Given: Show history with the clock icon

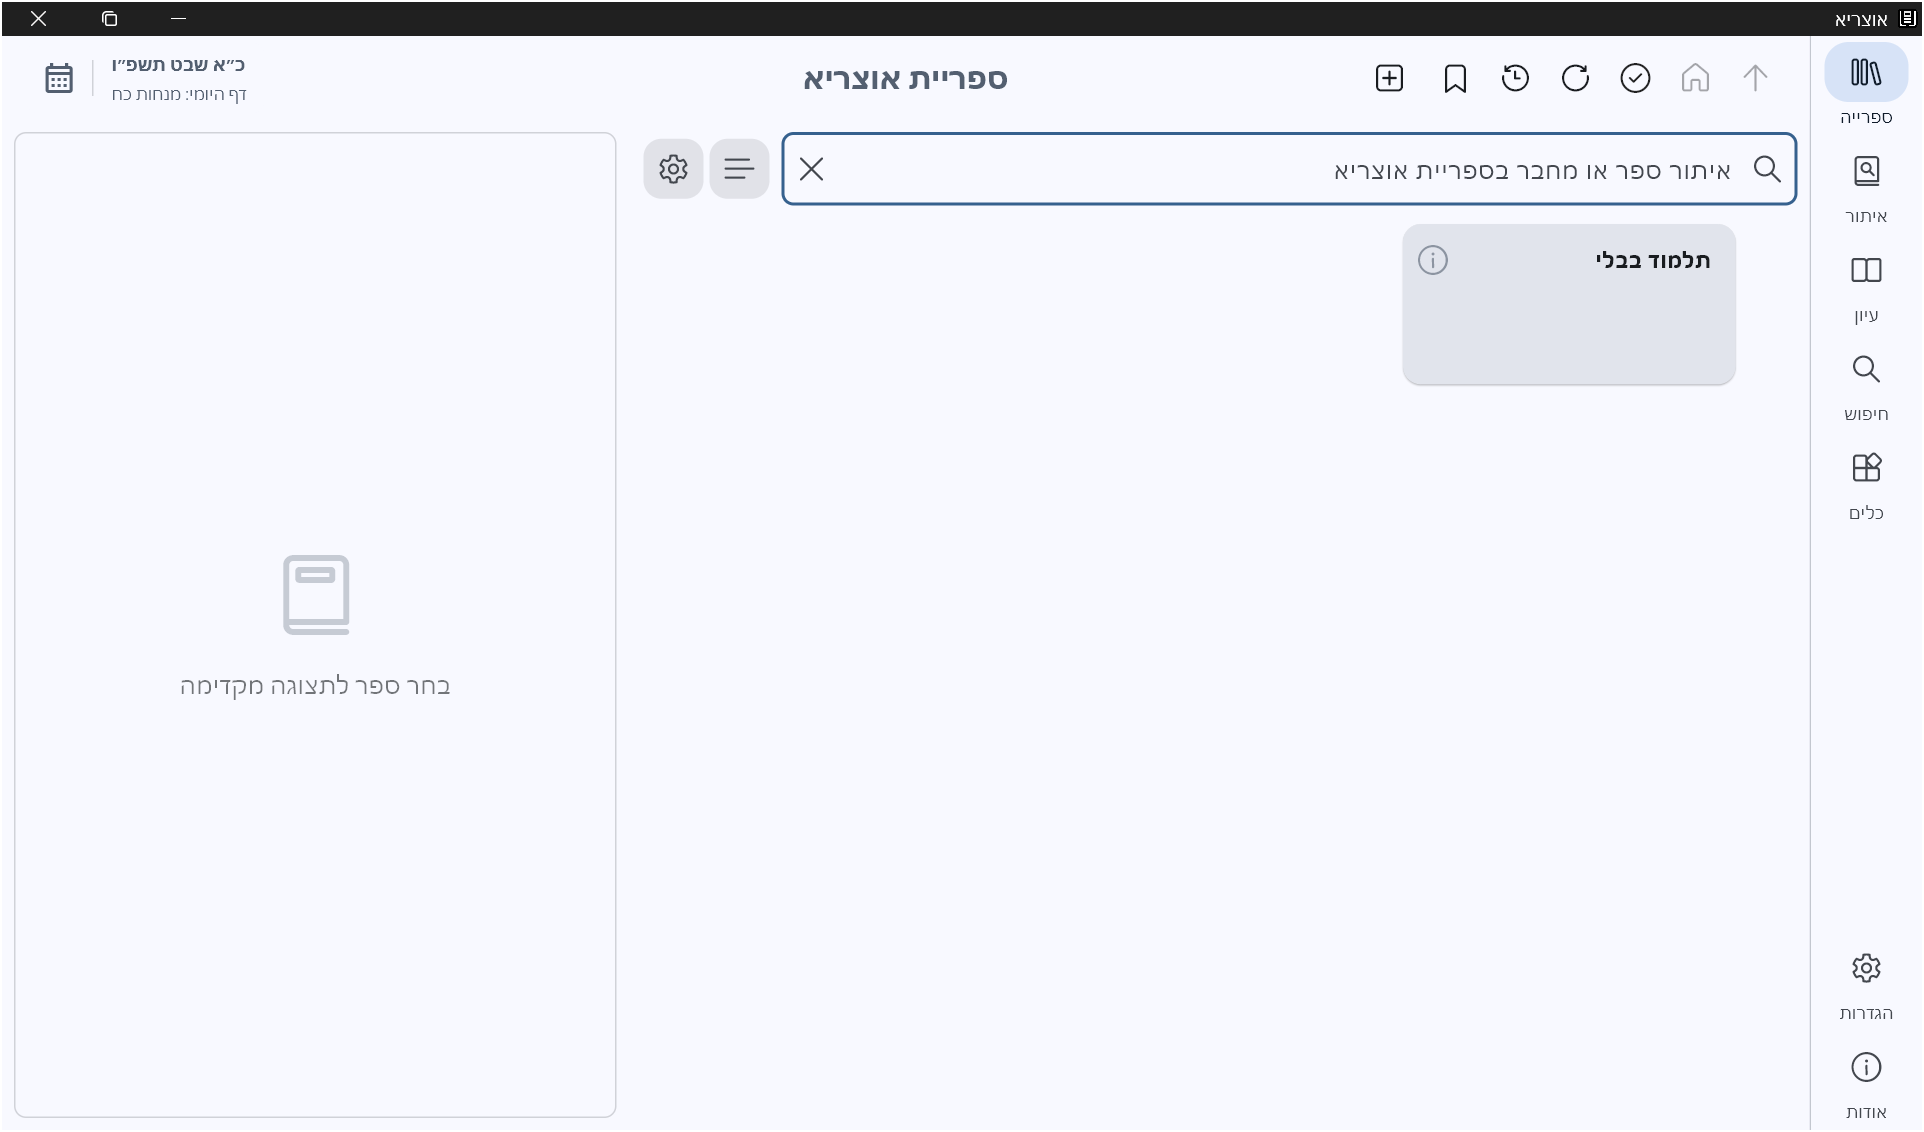Looking at the screenshot, I should click(1515, 78).
